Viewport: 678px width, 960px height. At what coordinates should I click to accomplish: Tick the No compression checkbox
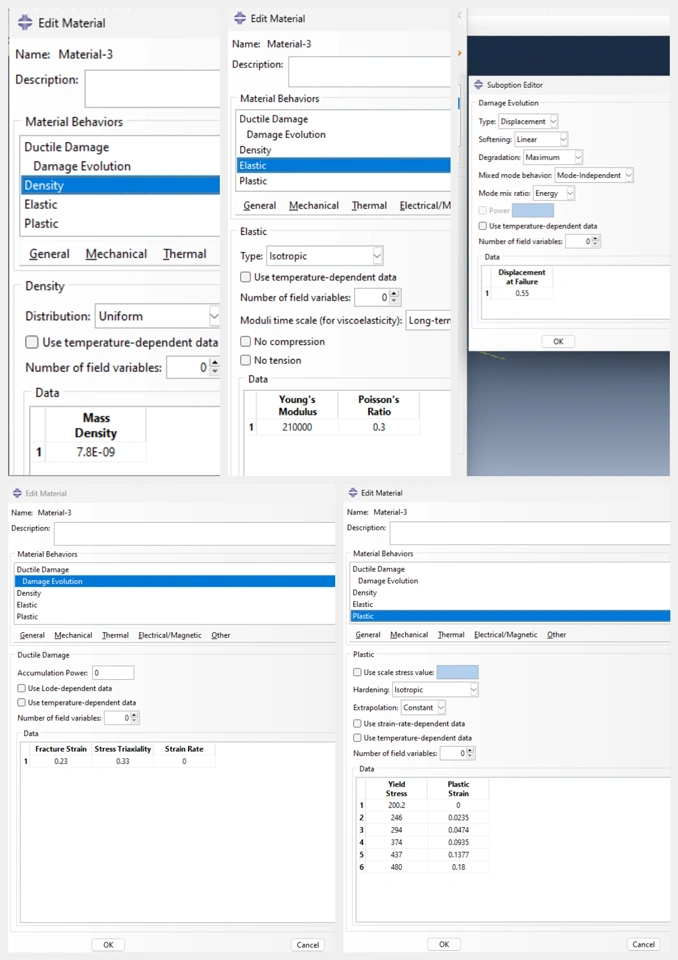246,342
